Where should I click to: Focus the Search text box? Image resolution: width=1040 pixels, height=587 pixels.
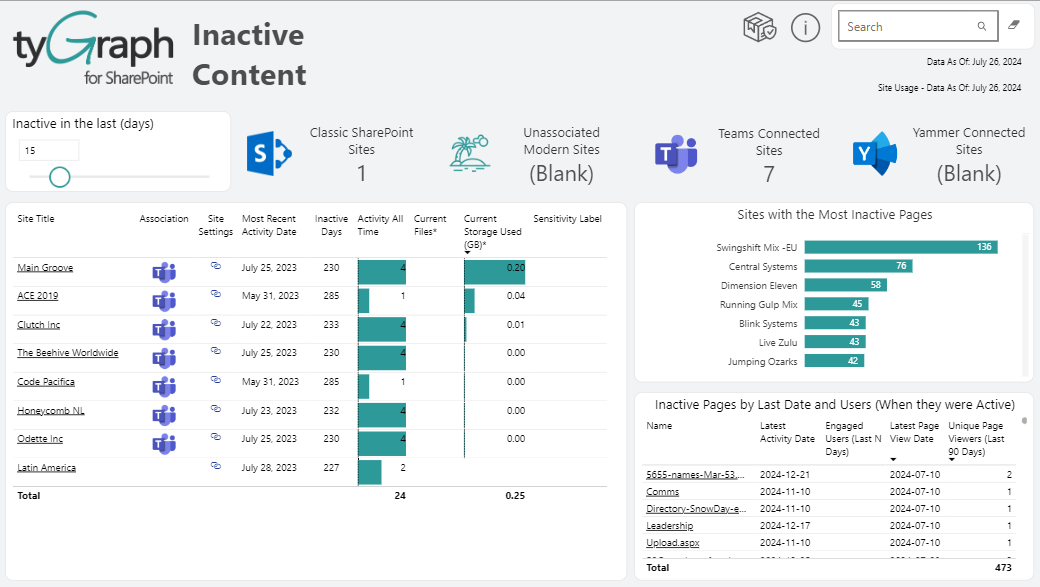tap(905, 27)
